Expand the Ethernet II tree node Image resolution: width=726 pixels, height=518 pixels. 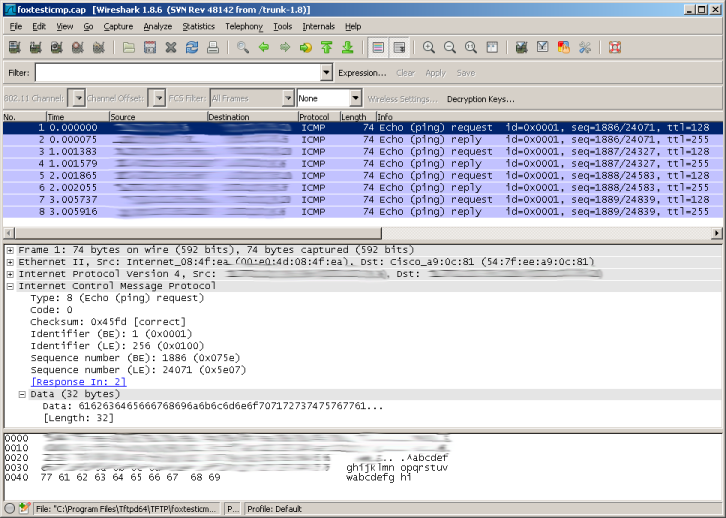point(10,262)
